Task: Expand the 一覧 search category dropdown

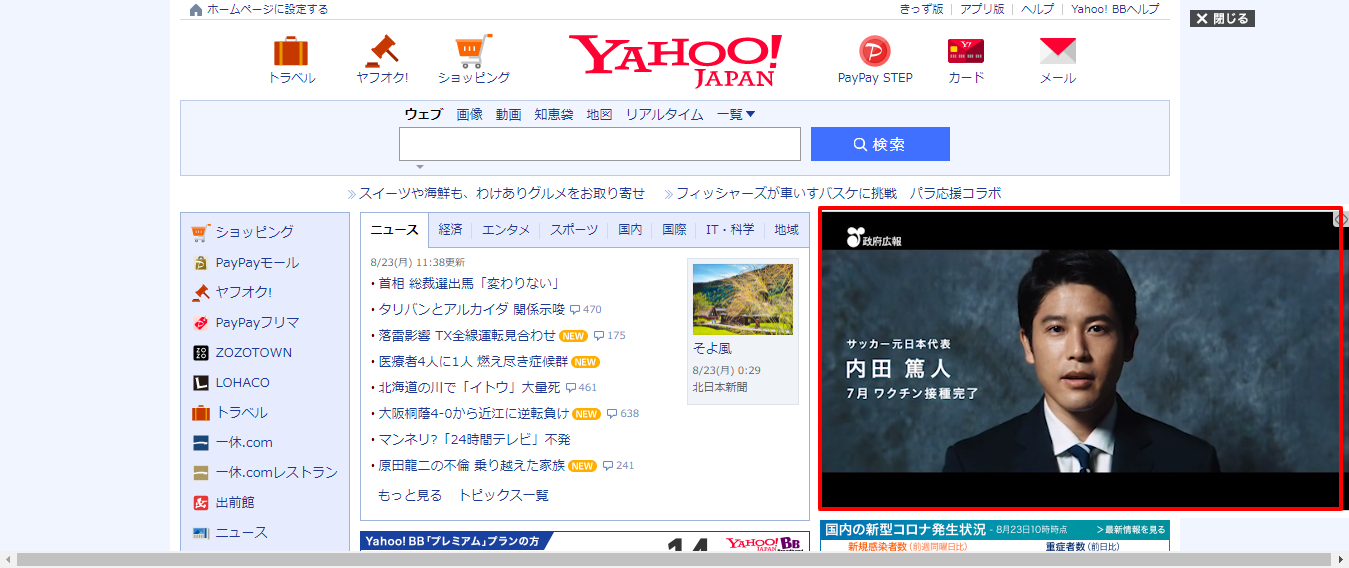Action: (736, 115)
